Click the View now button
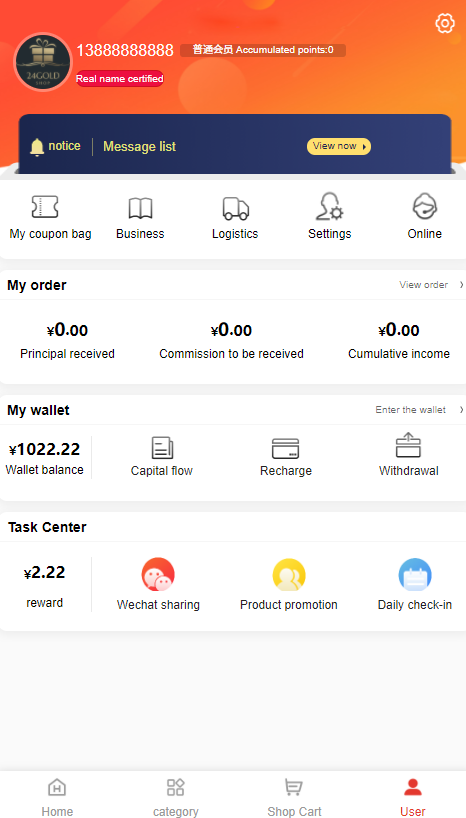This screenshot has width=466, height=818. point(339,146)
